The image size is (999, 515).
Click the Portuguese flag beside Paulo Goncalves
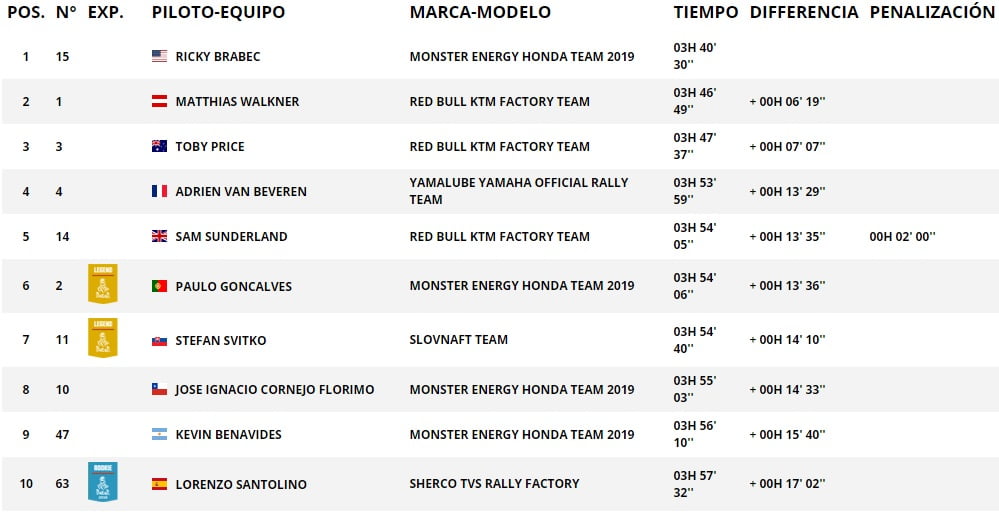(x=159, y=286)
